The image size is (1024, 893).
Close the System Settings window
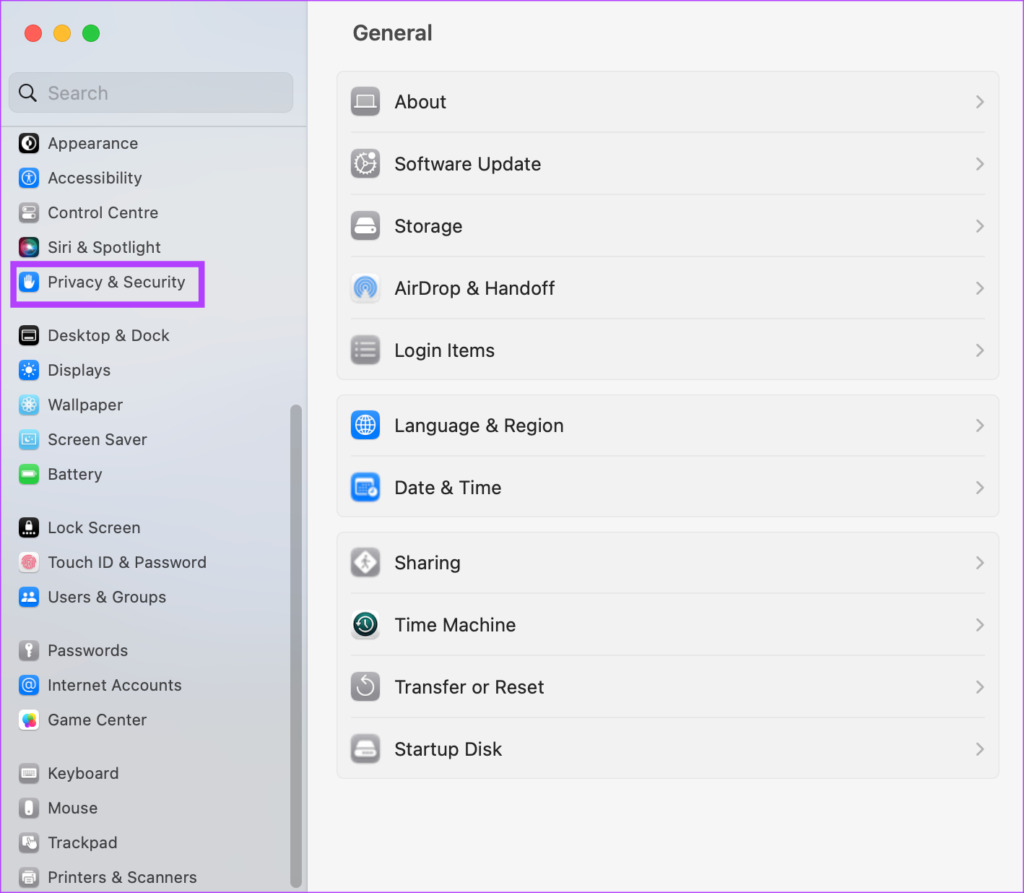pos(33,33)
